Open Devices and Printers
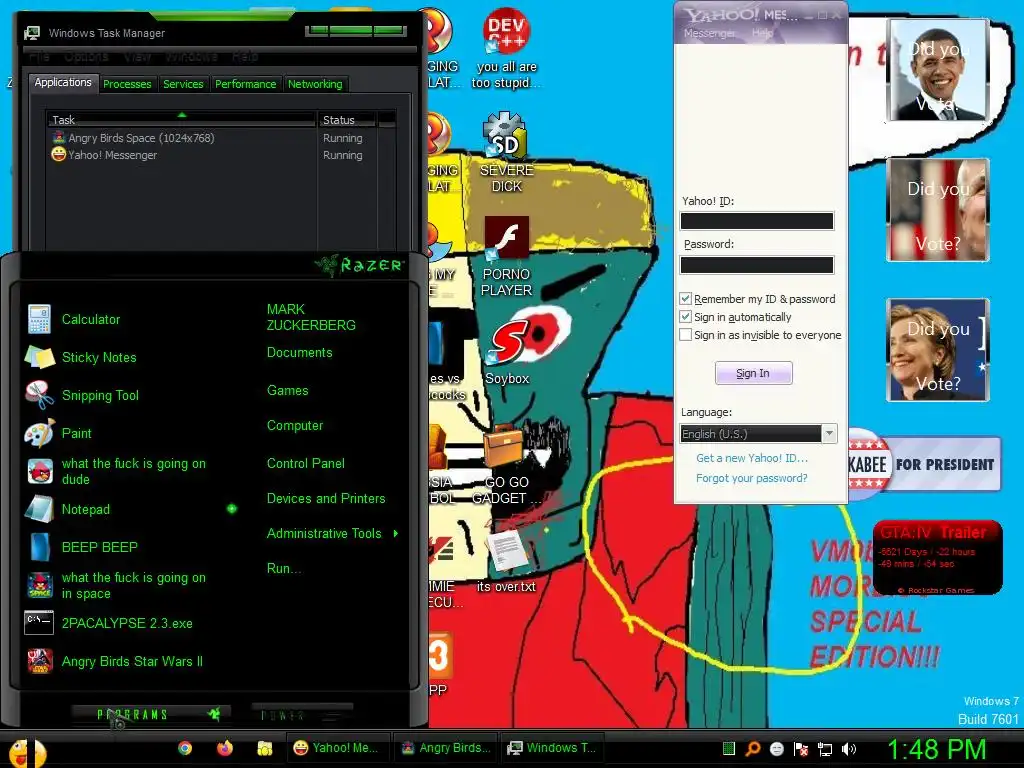Image resolution: width=1024 pixels, height=768 pixels. (326, 498)
